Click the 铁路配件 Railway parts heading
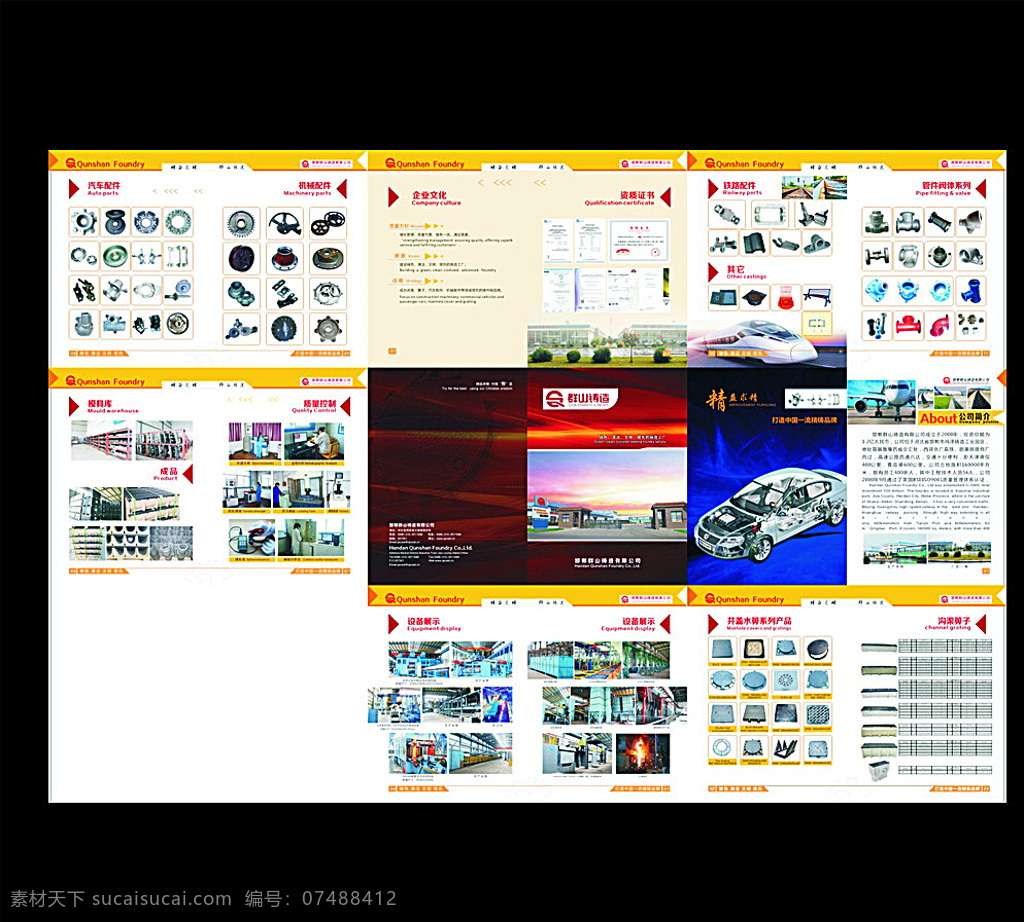1024x922 pixels. pyautogui.click(x=742, y=189)
